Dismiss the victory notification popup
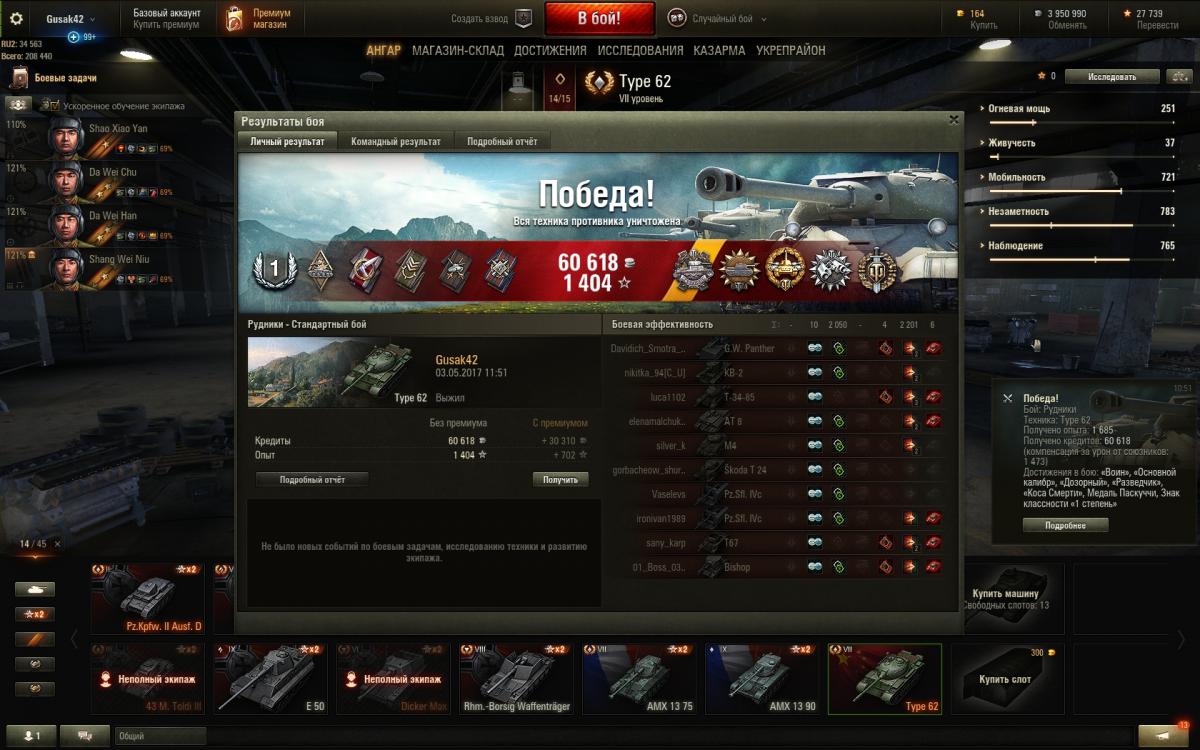This screenshot has height=750, width=1200. click(1007, 398)
